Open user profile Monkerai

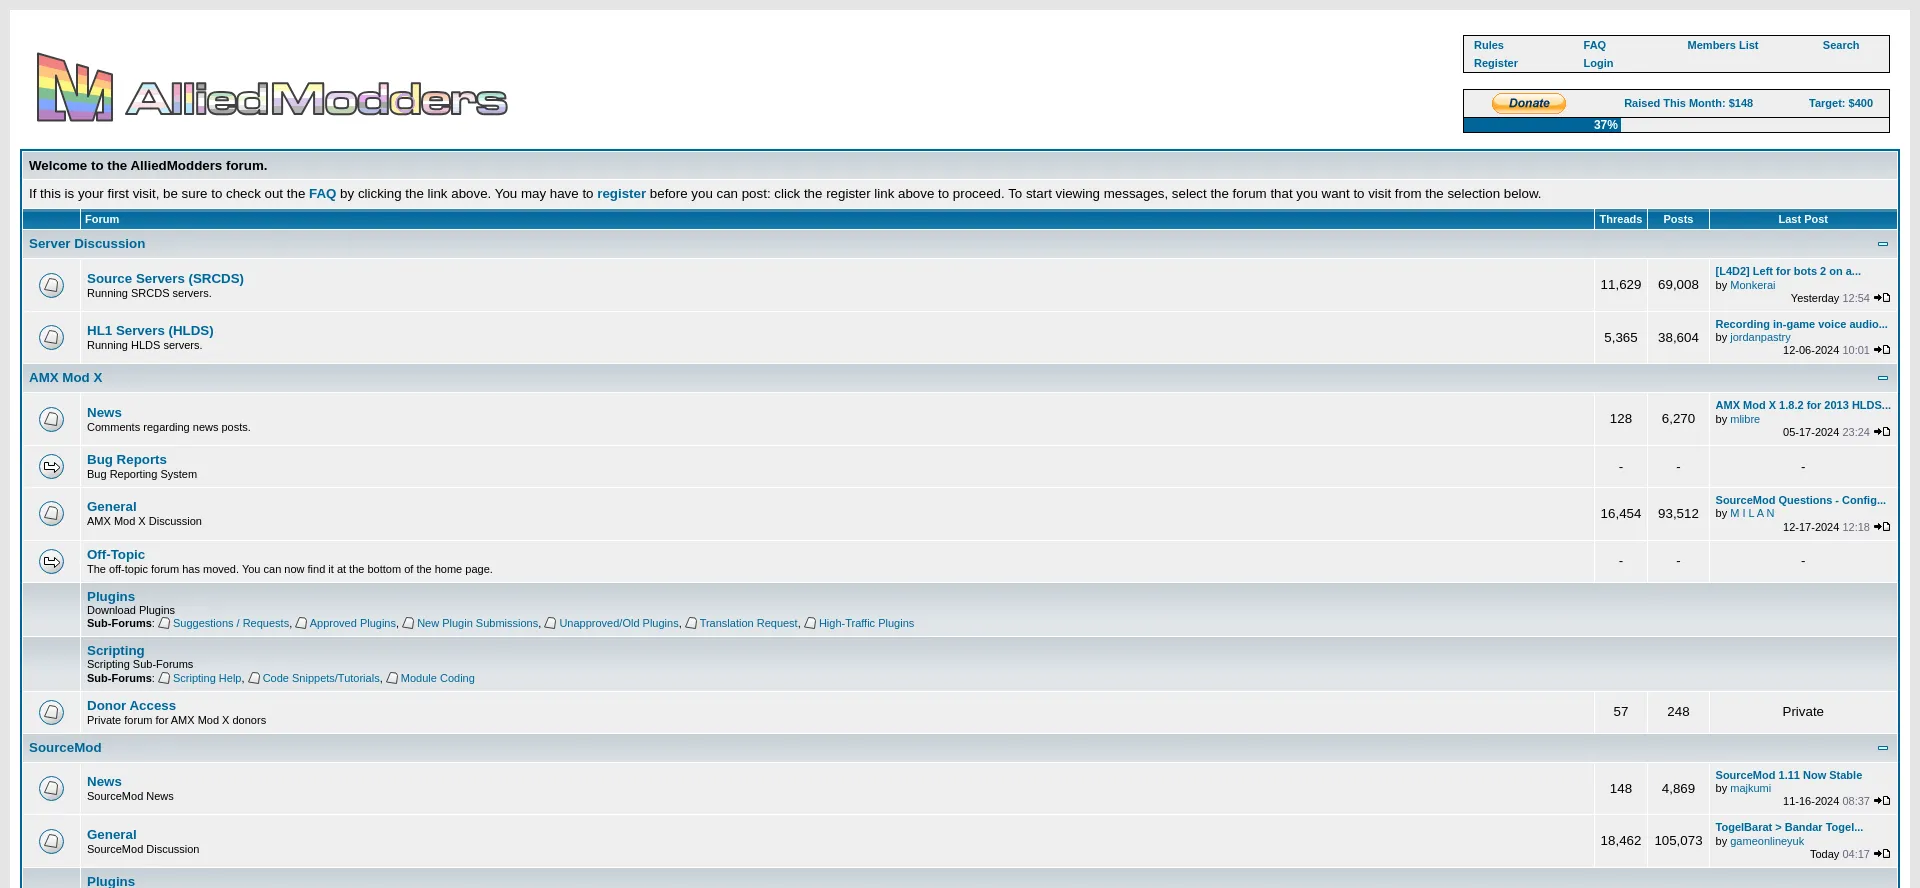(1752, 285)
